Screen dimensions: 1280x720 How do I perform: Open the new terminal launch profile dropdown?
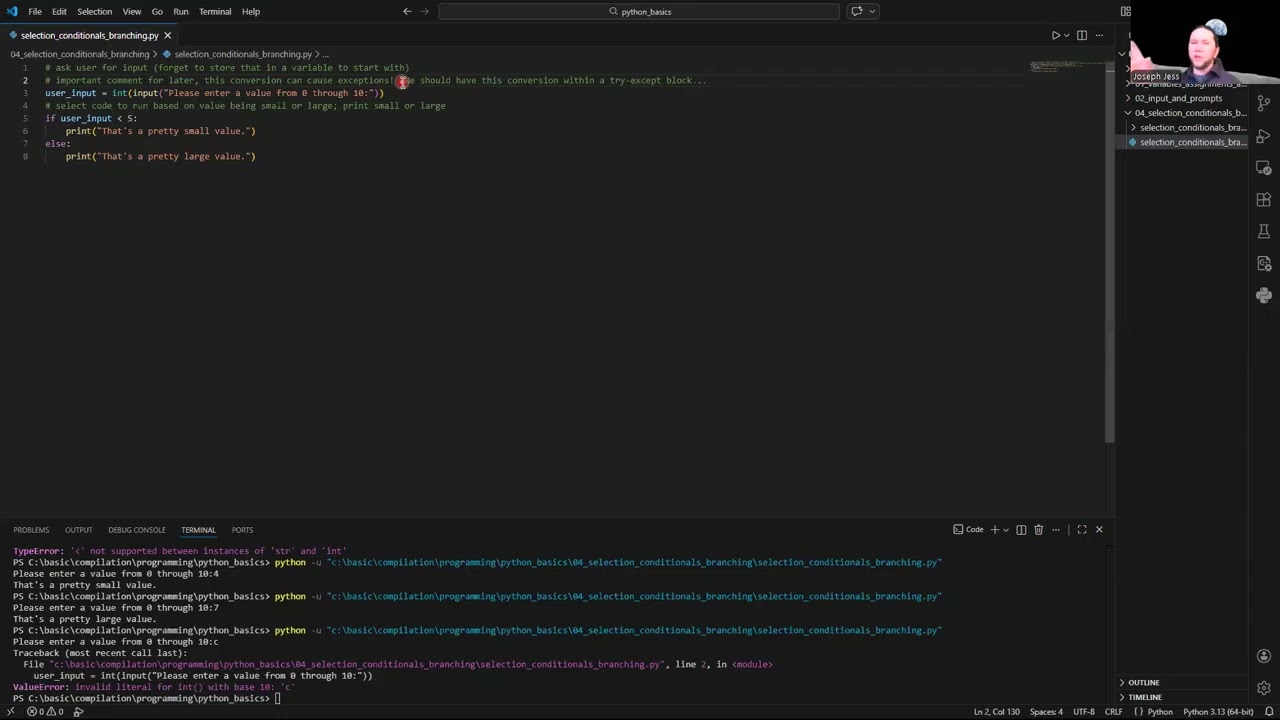coord(1006,530)
